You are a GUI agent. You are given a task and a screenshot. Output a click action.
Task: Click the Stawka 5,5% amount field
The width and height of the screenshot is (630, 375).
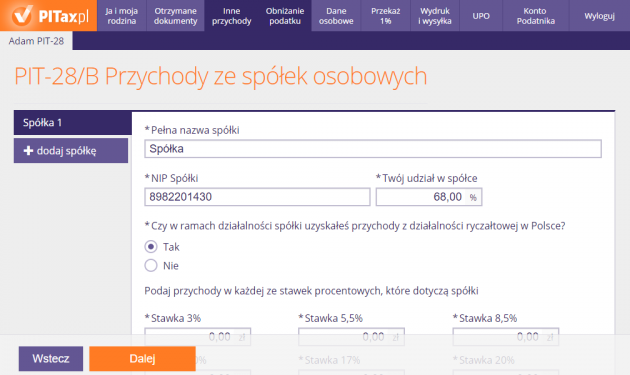click(x=351, y=336)
